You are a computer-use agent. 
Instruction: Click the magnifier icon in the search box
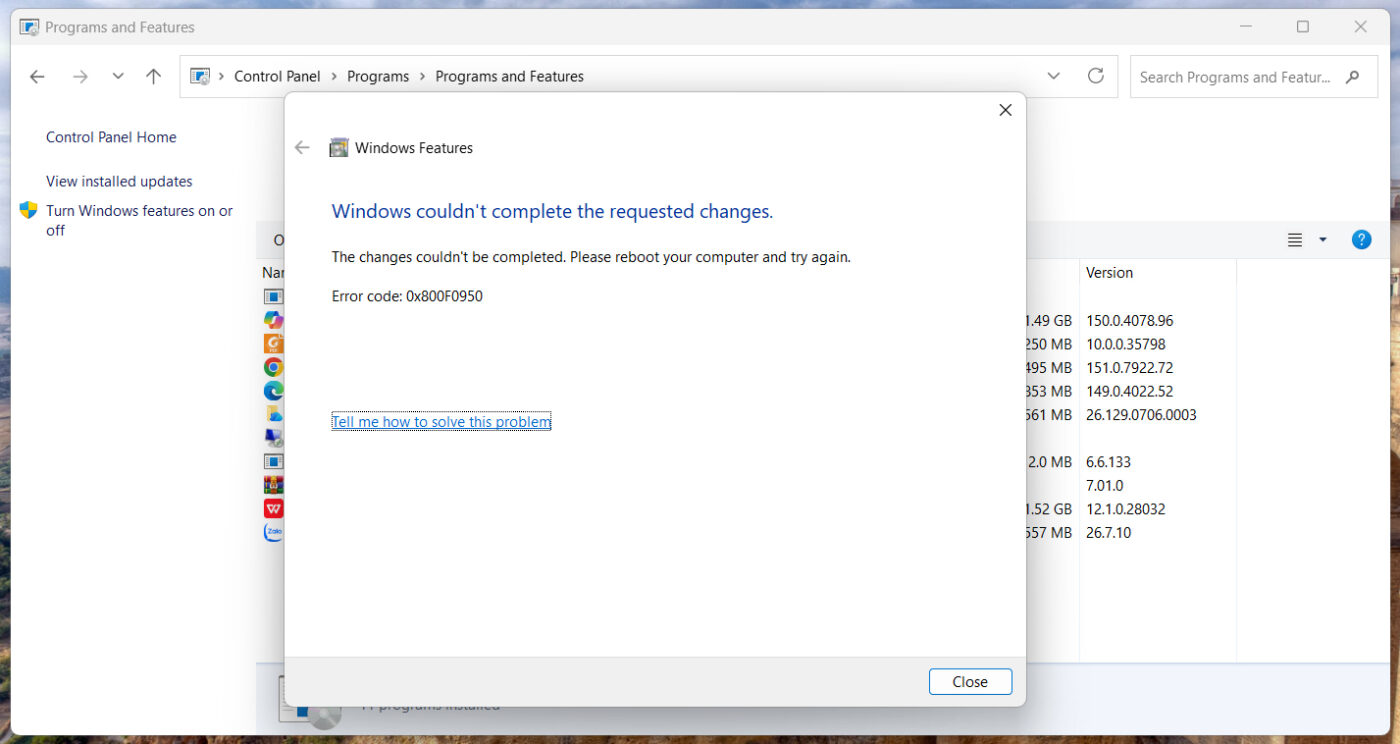point(1353,76)
